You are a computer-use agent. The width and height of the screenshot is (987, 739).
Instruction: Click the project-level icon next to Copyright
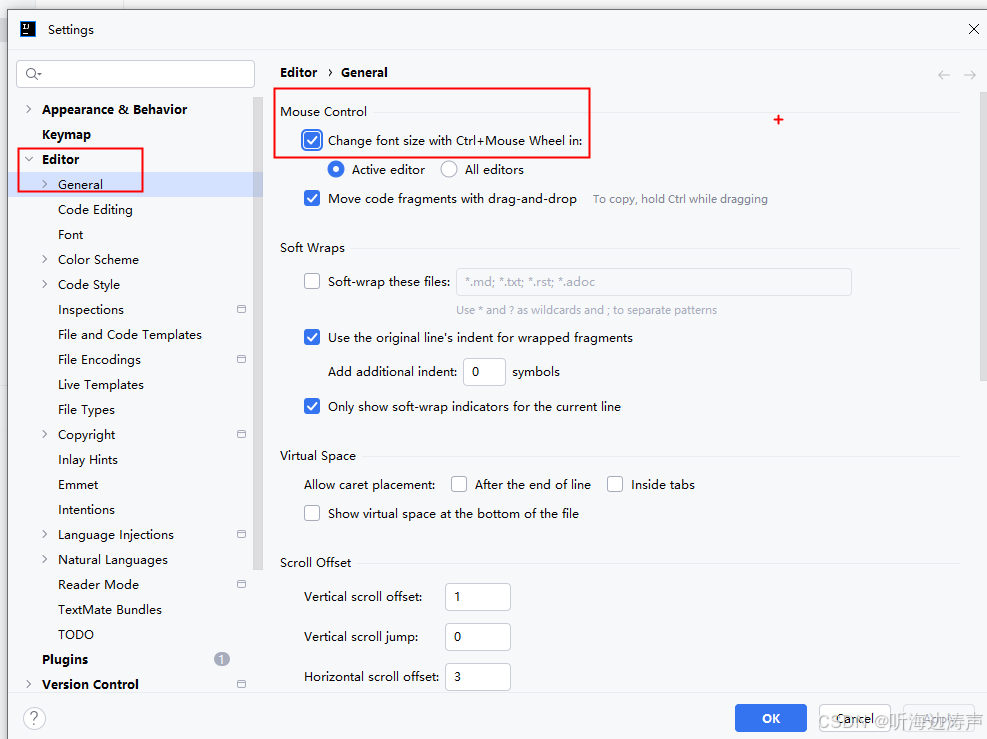(241, 434)
